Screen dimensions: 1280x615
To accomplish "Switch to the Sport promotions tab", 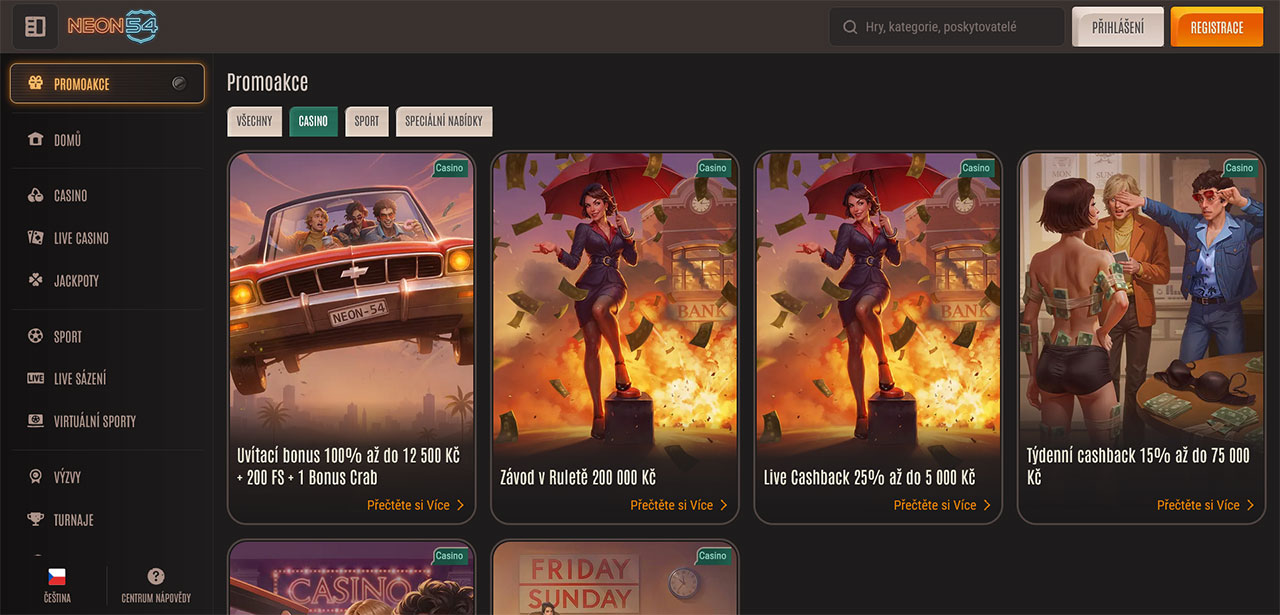I will click(x=367, y=121).
